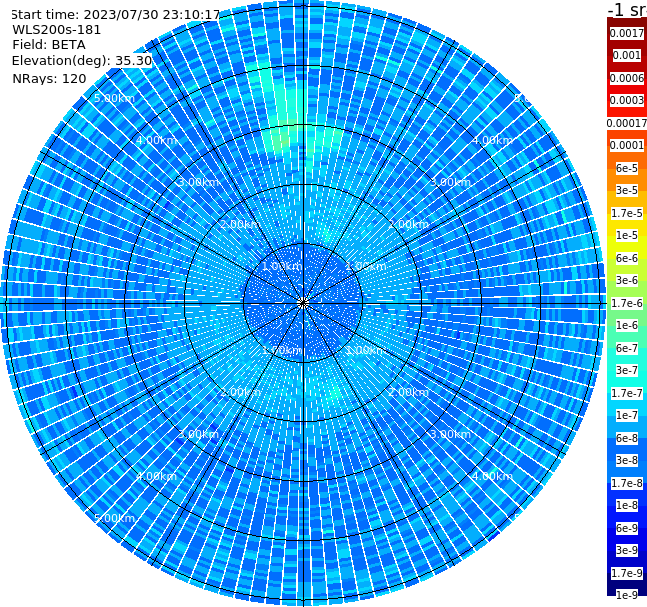Click the 1.7e-7 colorbar label
Screen dimensions: 647x607
(x=627, y=393)
